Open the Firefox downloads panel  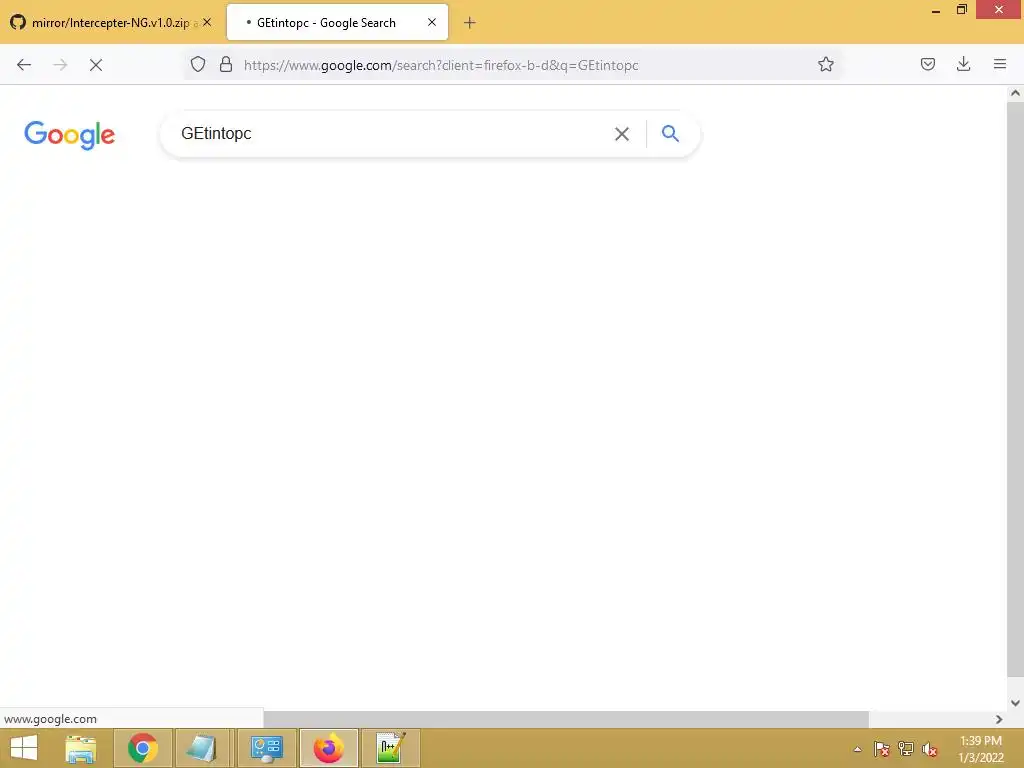coord(963,64)
